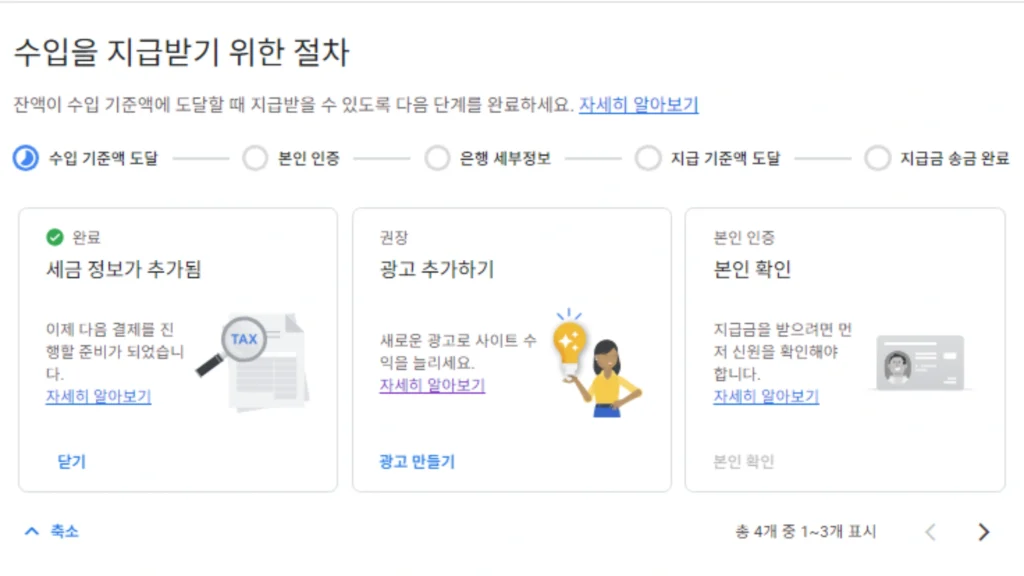Click 닫기 in the tax information card
Image resolution: width=1024 pixels, height=576 pixels.
pyautogui.click(x=71, y=461)
